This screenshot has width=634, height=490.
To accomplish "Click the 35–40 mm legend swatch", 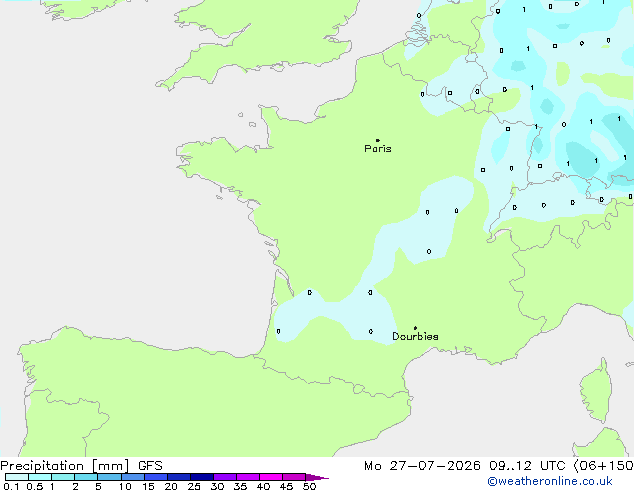I will pyautogui.click(x=248, y=477).
